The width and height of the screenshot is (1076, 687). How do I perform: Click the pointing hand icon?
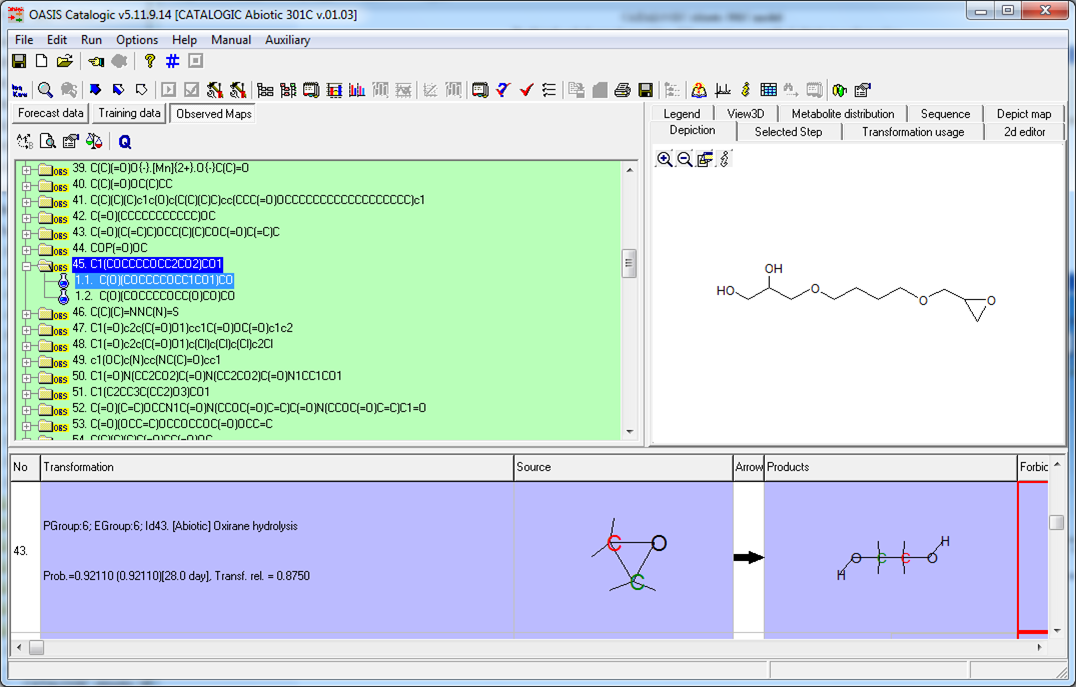[96, 62]
